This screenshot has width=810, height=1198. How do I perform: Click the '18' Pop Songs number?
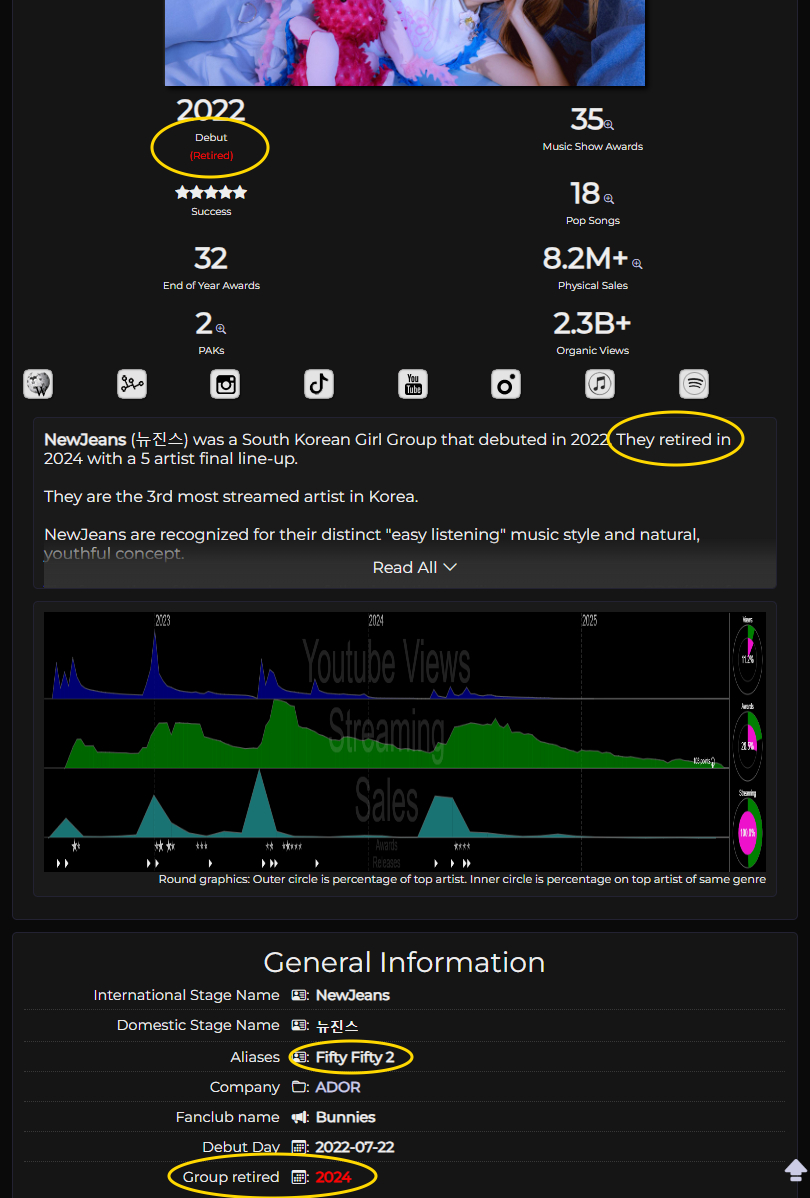click(x=585, y=193)
